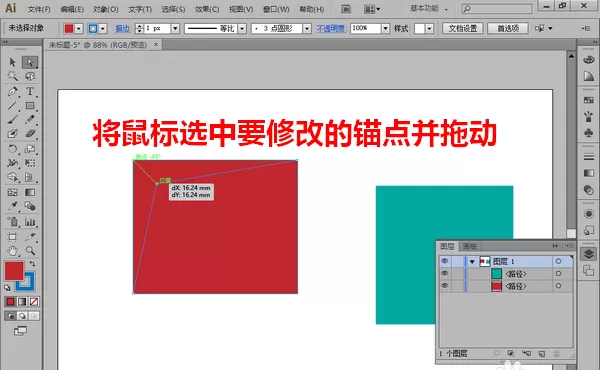This screenshot has height=370, width=600.
Task: Select the Shape Builder tool
Action: (13, 177)
